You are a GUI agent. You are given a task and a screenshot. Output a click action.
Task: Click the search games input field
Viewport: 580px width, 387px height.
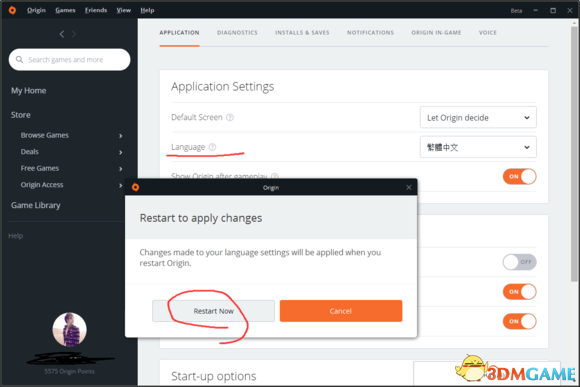pos(70,60)
